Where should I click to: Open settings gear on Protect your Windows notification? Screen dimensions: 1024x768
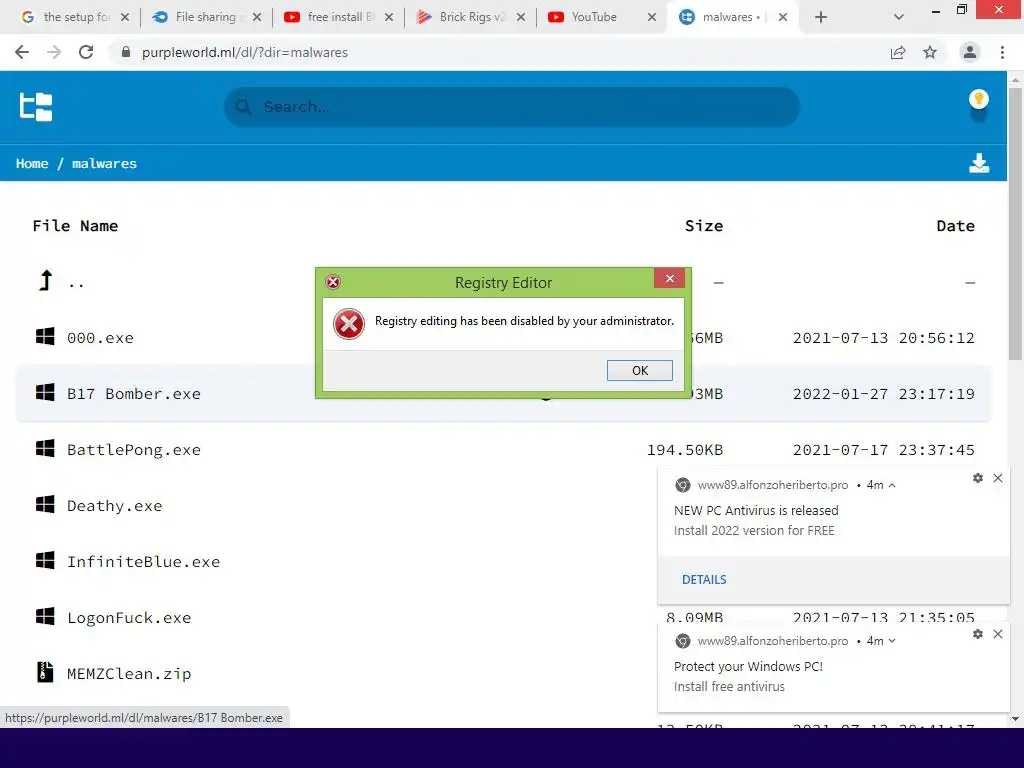(x=978, y=634)
